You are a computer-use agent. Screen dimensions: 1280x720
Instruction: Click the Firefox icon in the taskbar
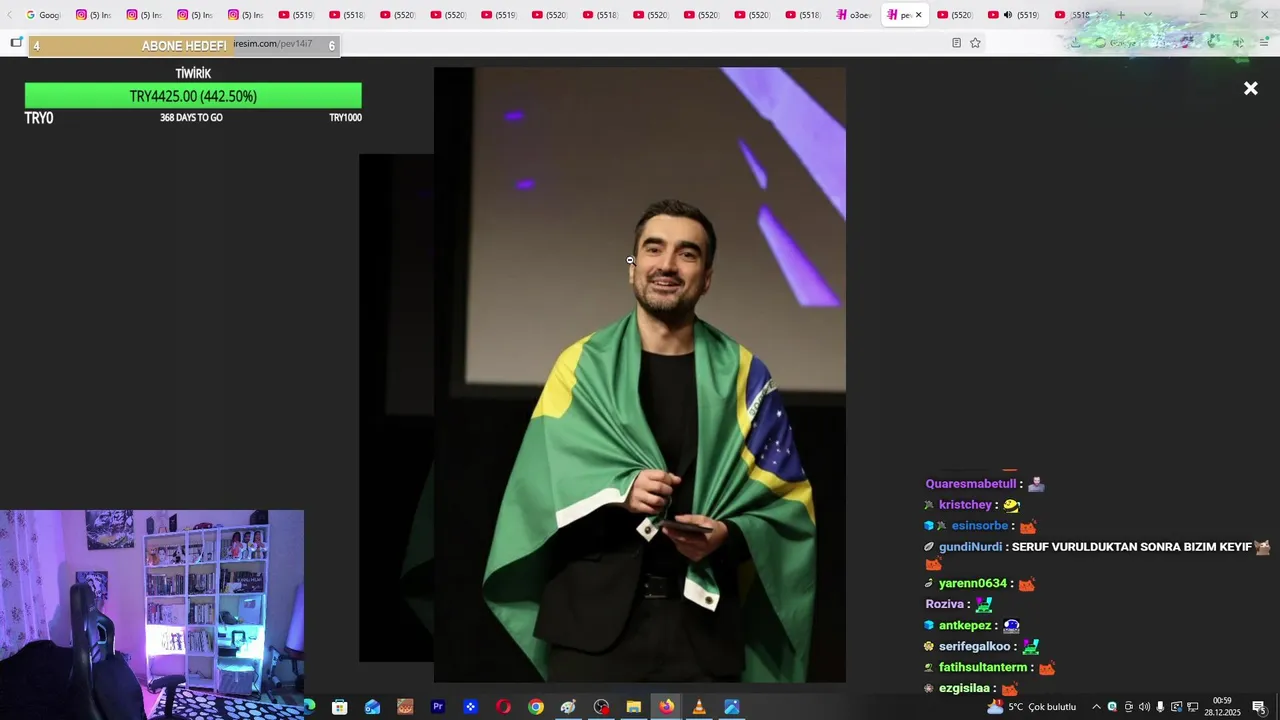point(666,707)
